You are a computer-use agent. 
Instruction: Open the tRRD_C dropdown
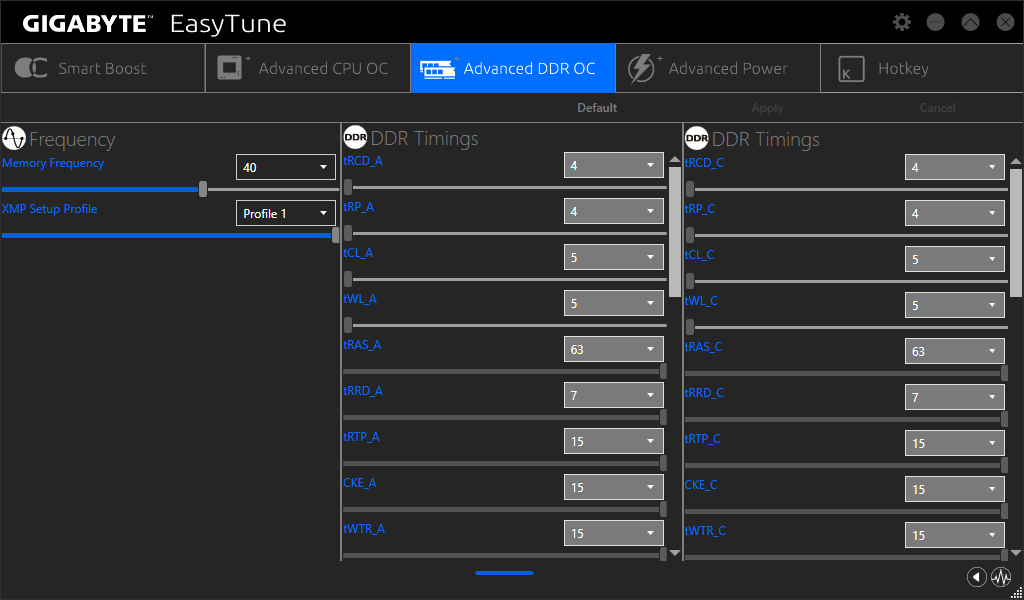click(x=955, y=397)
